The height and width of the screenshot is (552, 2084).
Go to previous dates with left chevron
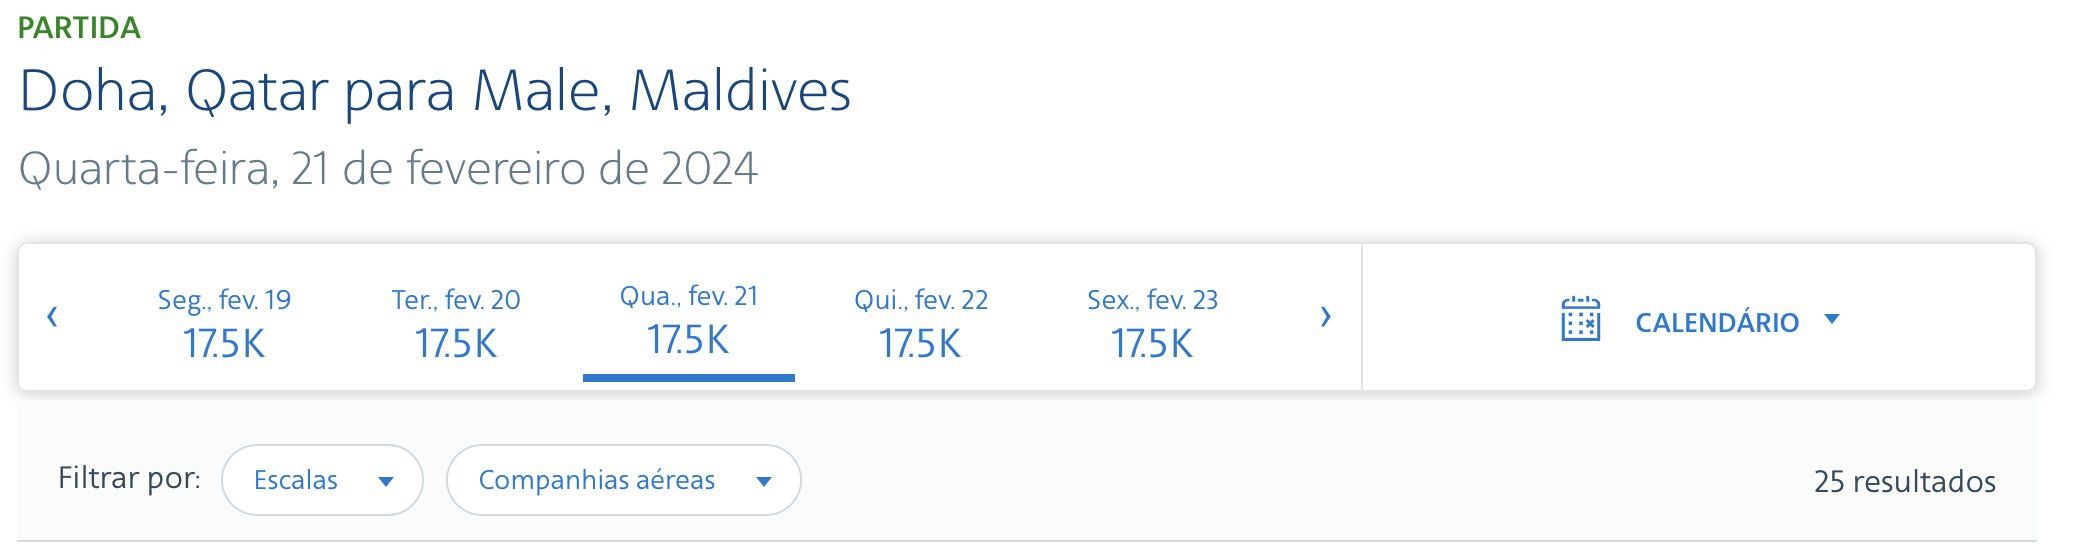[x=52, y=317]
